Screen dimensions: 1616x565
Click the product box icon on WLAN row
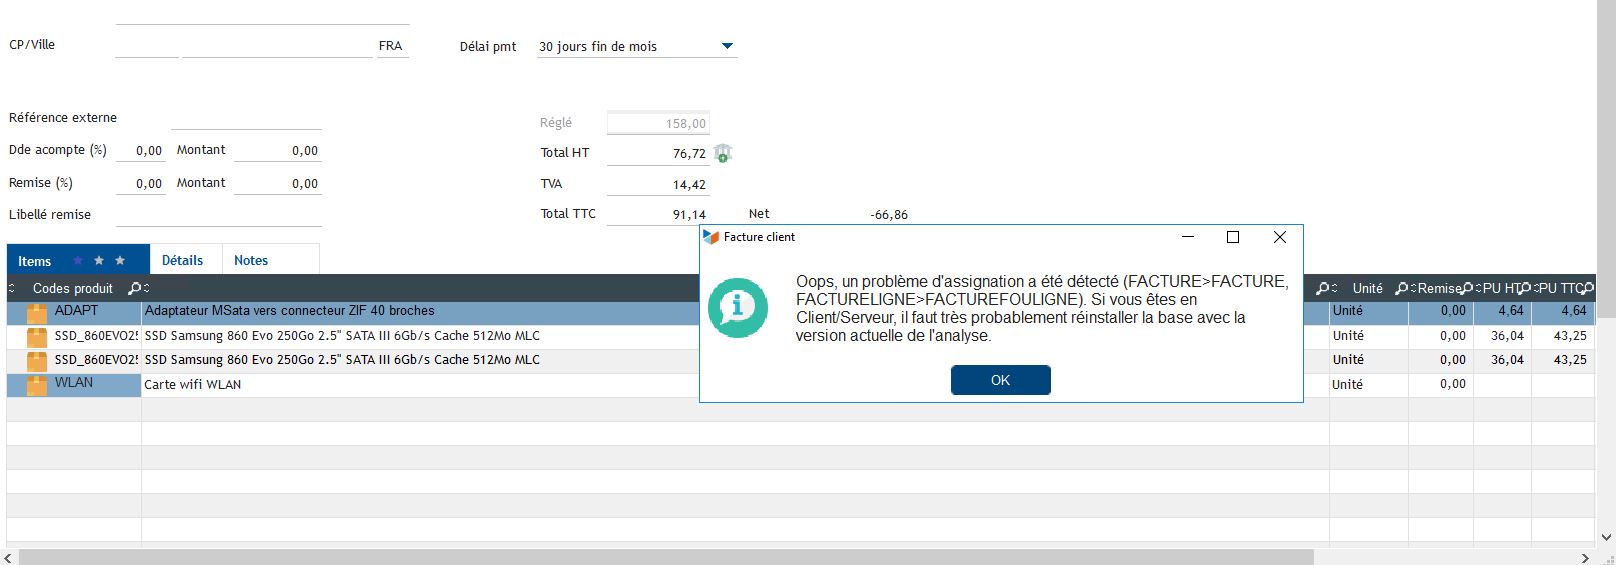(37, 385)
